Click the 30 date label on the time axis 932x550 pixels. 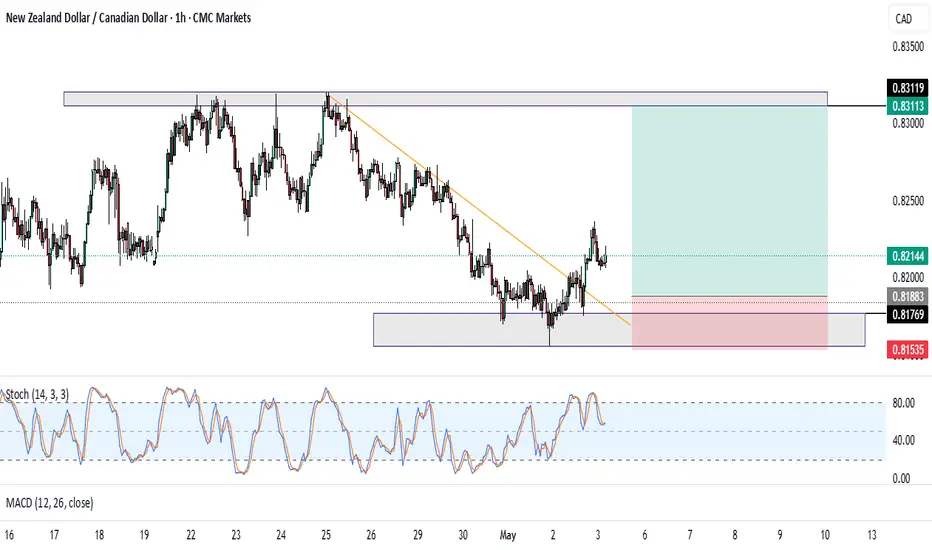pos(463,535)
